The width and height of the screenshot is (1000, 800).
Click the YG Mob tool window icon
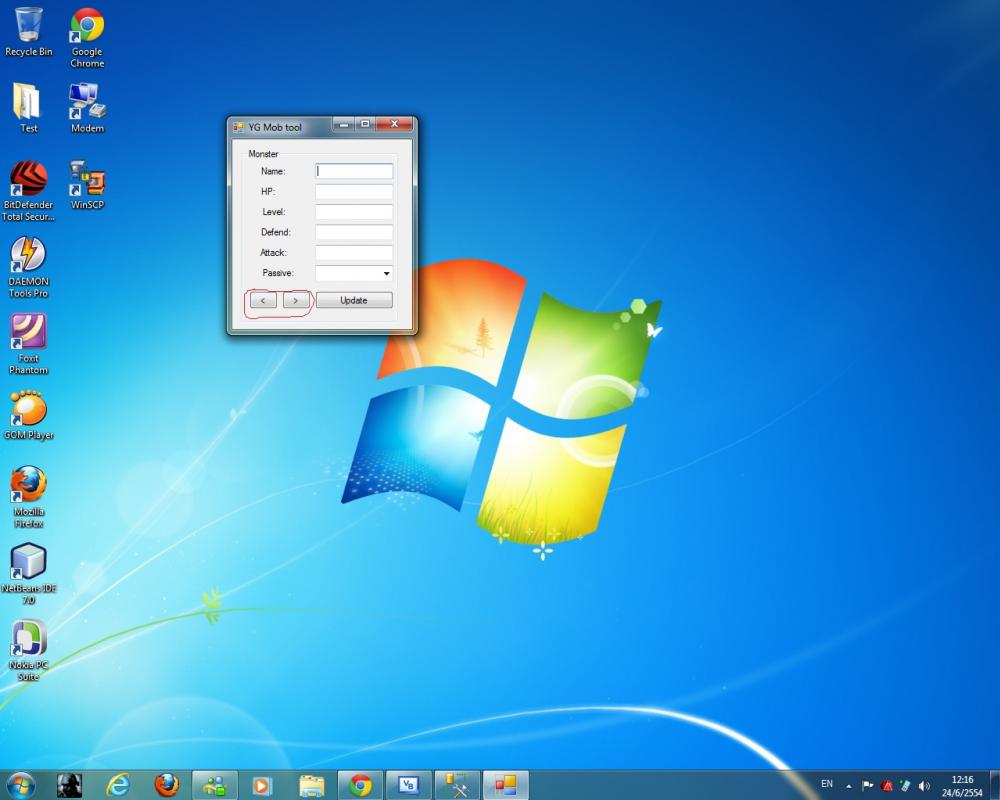[x=239, y=127]
